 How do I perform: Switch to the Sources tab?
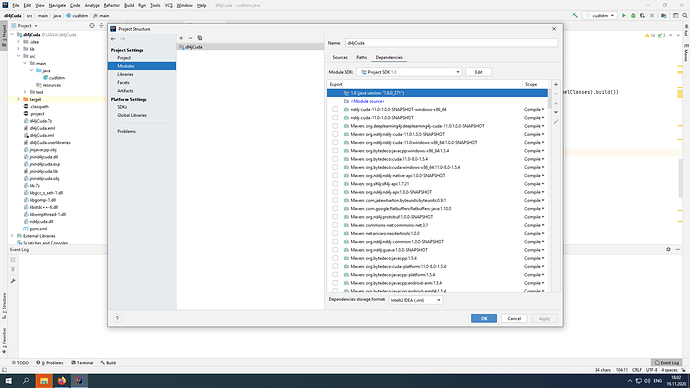point(340,57)
